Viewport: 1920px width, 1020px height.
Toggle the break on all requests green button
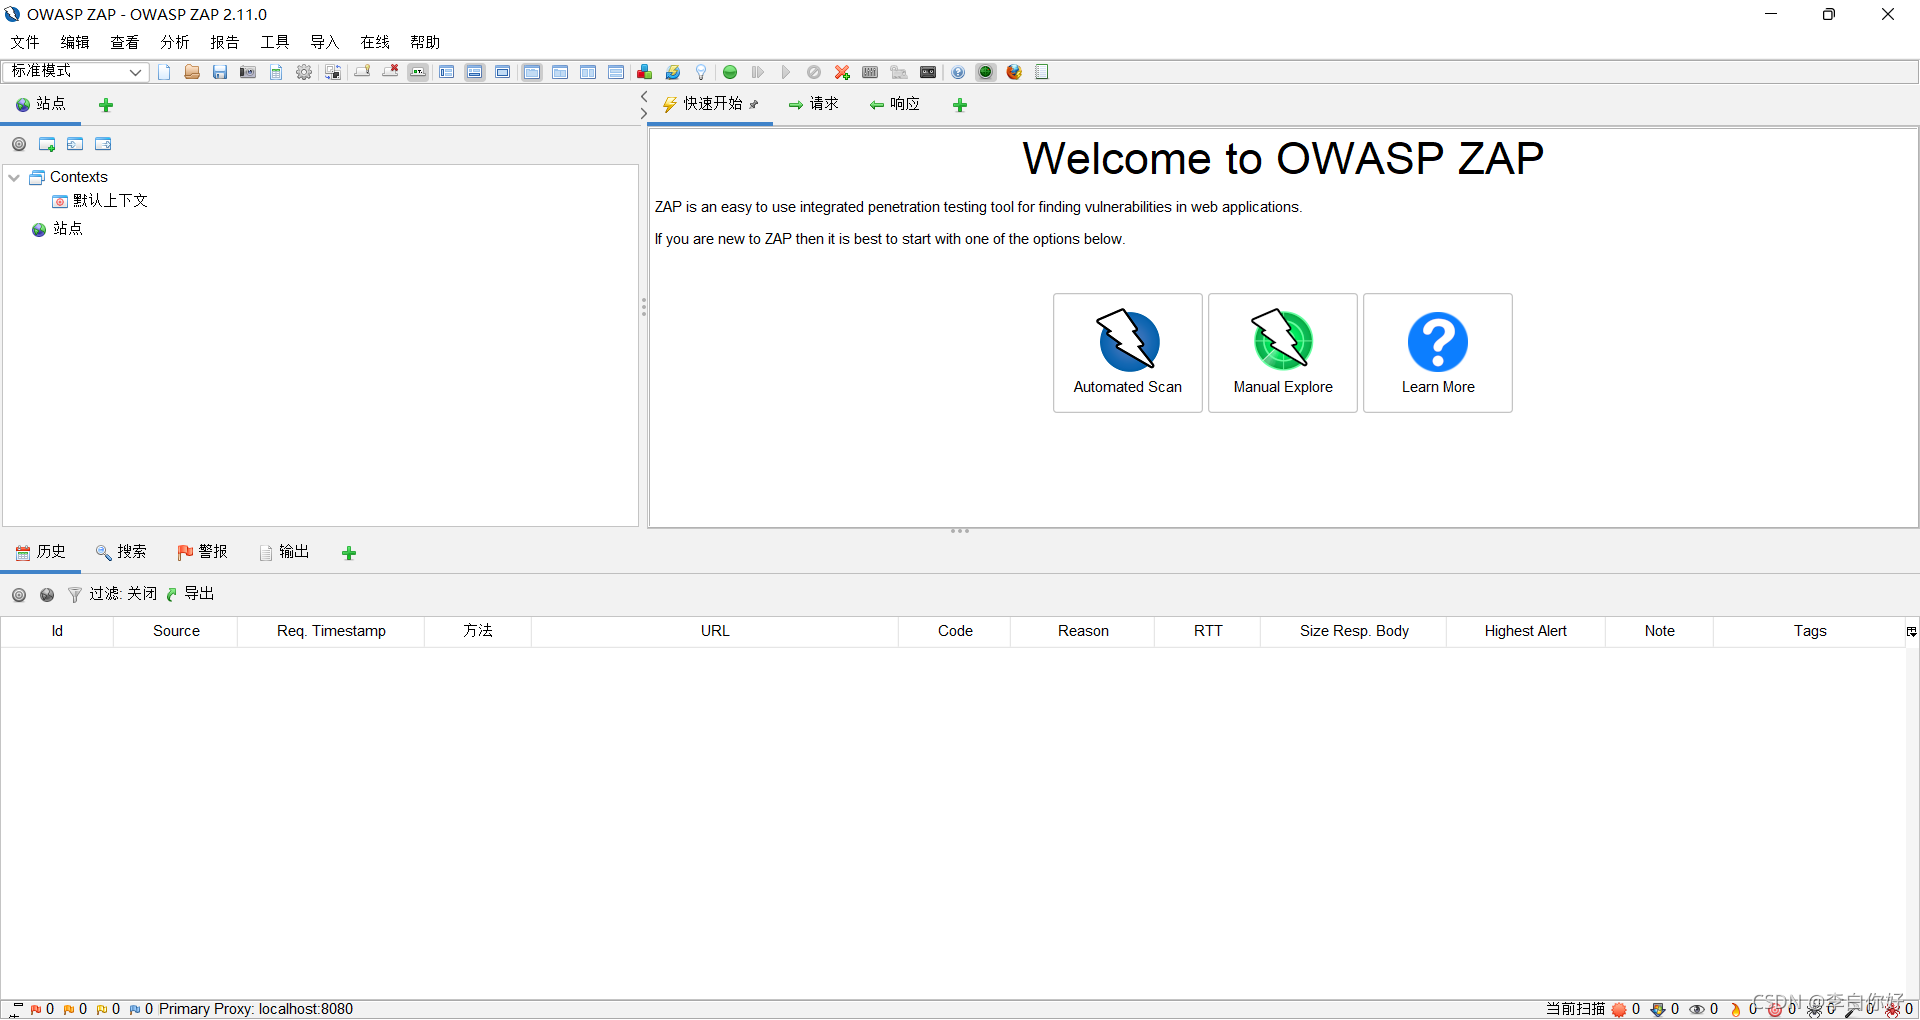(730, 72)
